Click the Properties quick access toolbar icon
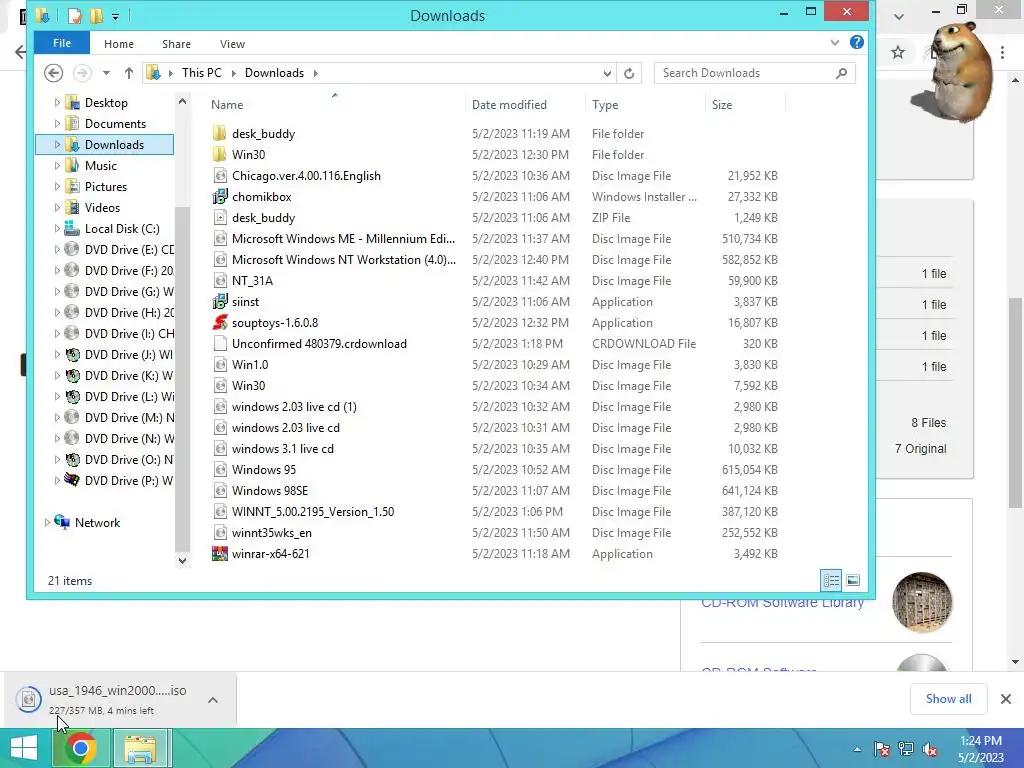This screenshot has width=1024, height=768. tap(74, 16)
